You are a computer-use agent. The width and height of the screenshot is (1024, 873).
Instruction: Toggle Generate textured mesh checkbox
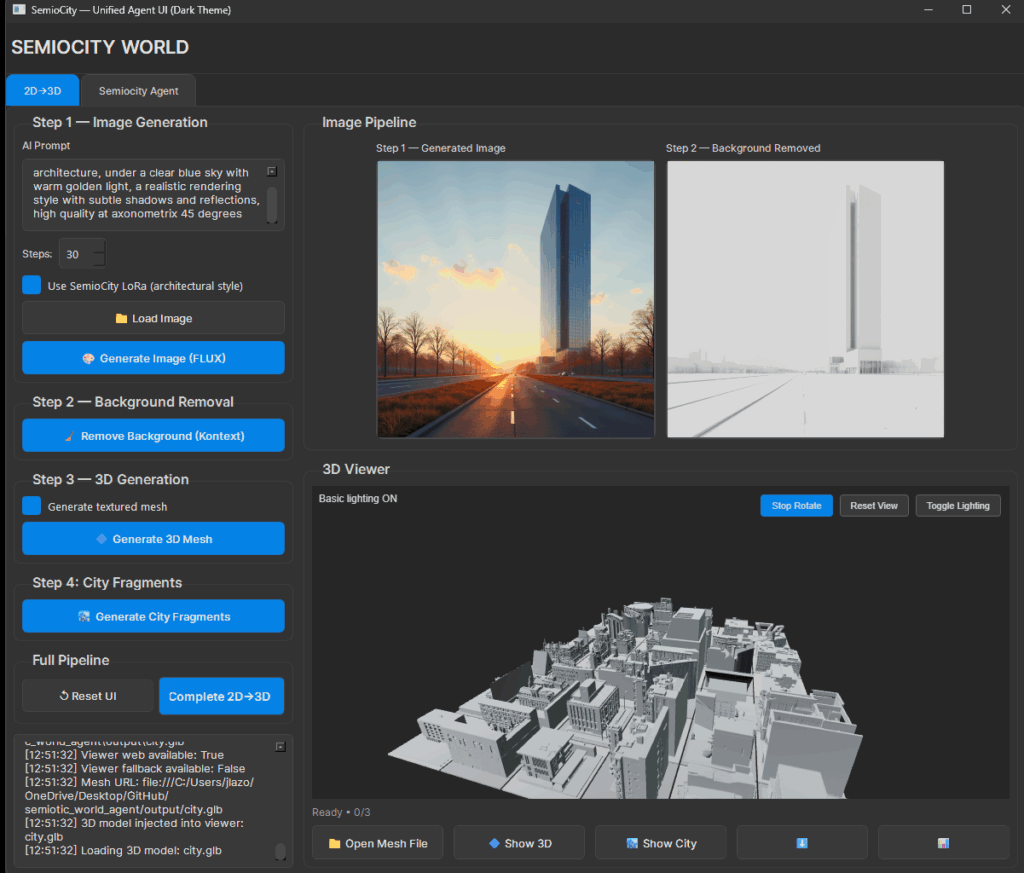tap(32, 506)
